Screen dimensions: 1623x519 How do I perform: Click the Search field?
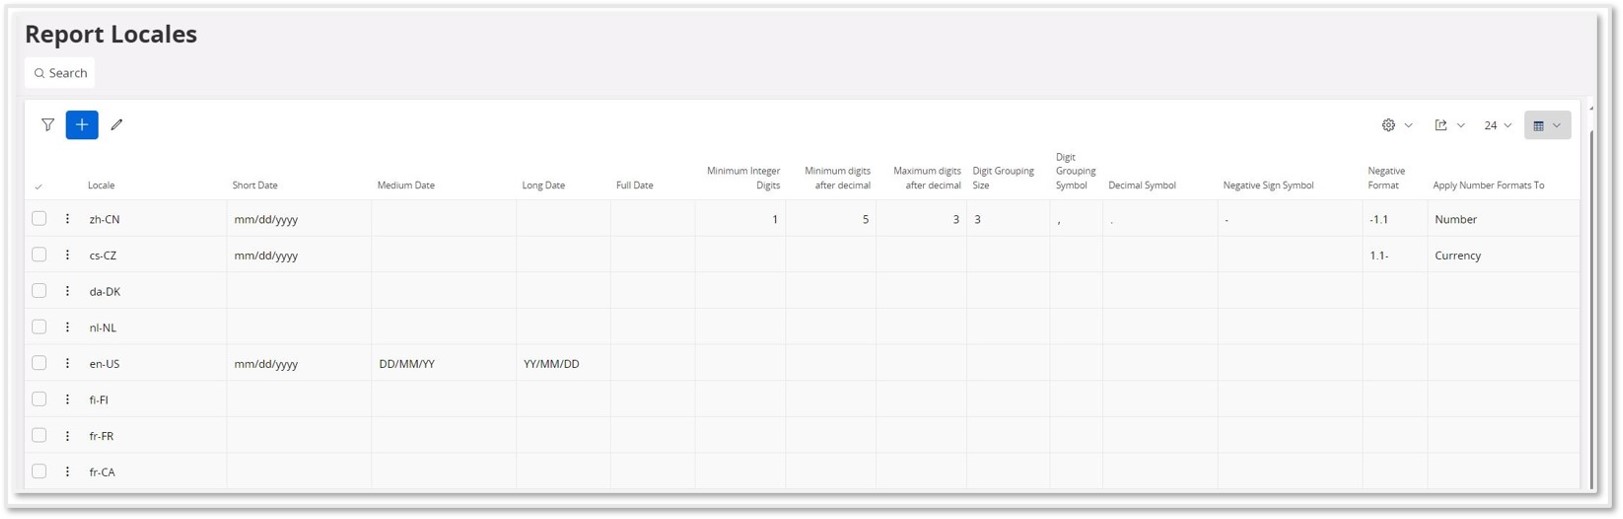point(60,73)
